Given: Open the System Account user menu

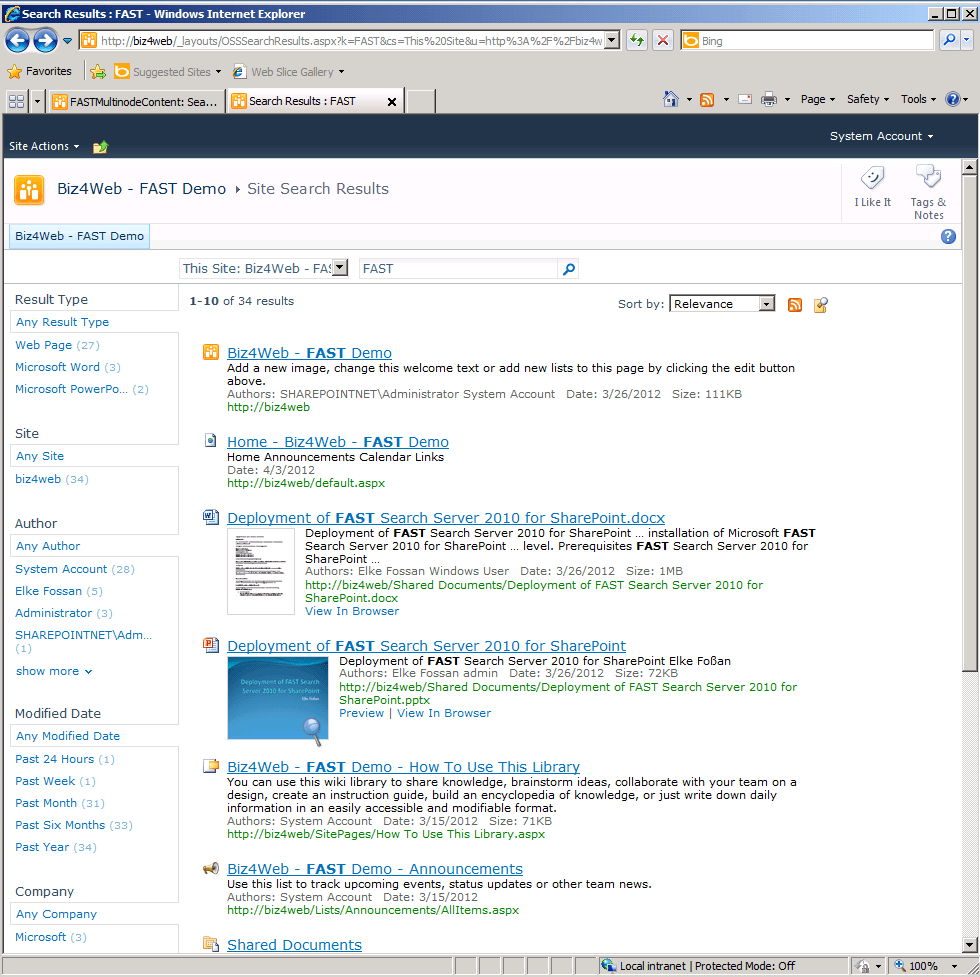Looking at the screenshot, I should [x=881, y=136].
